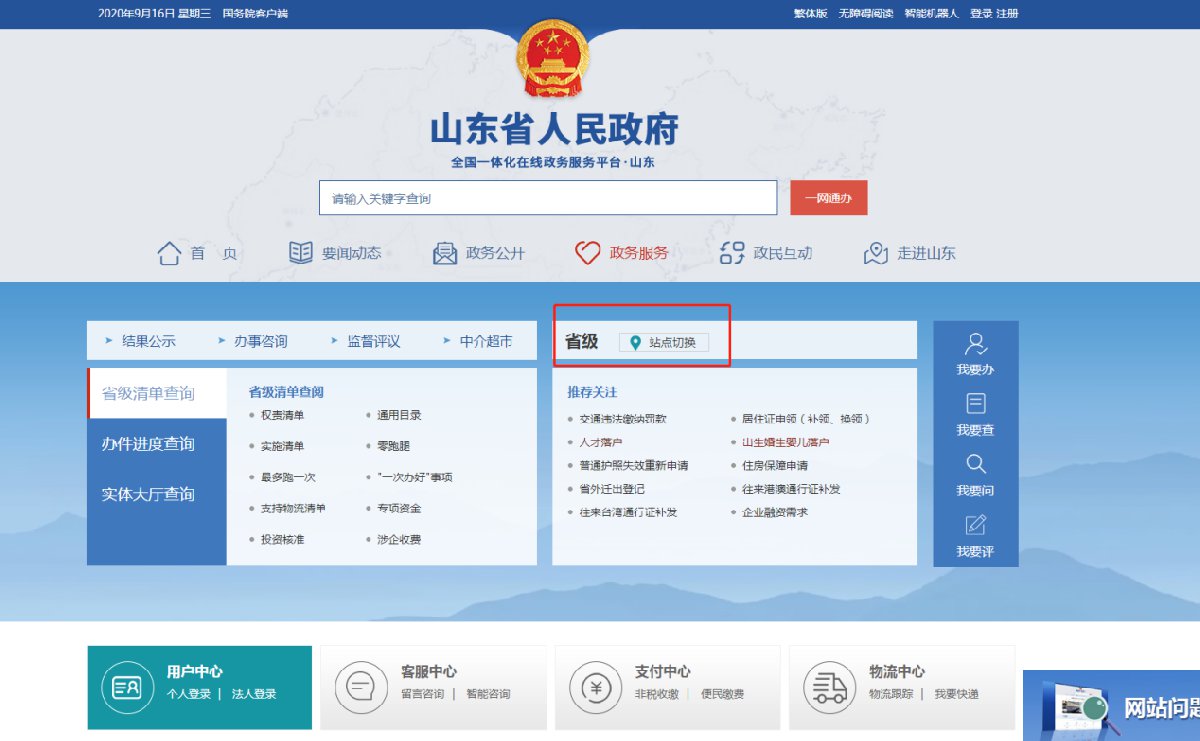Open 无障碍阅读 accessibility reading
This screenshot has width=1200, height=741.
[x=866, y=14]
